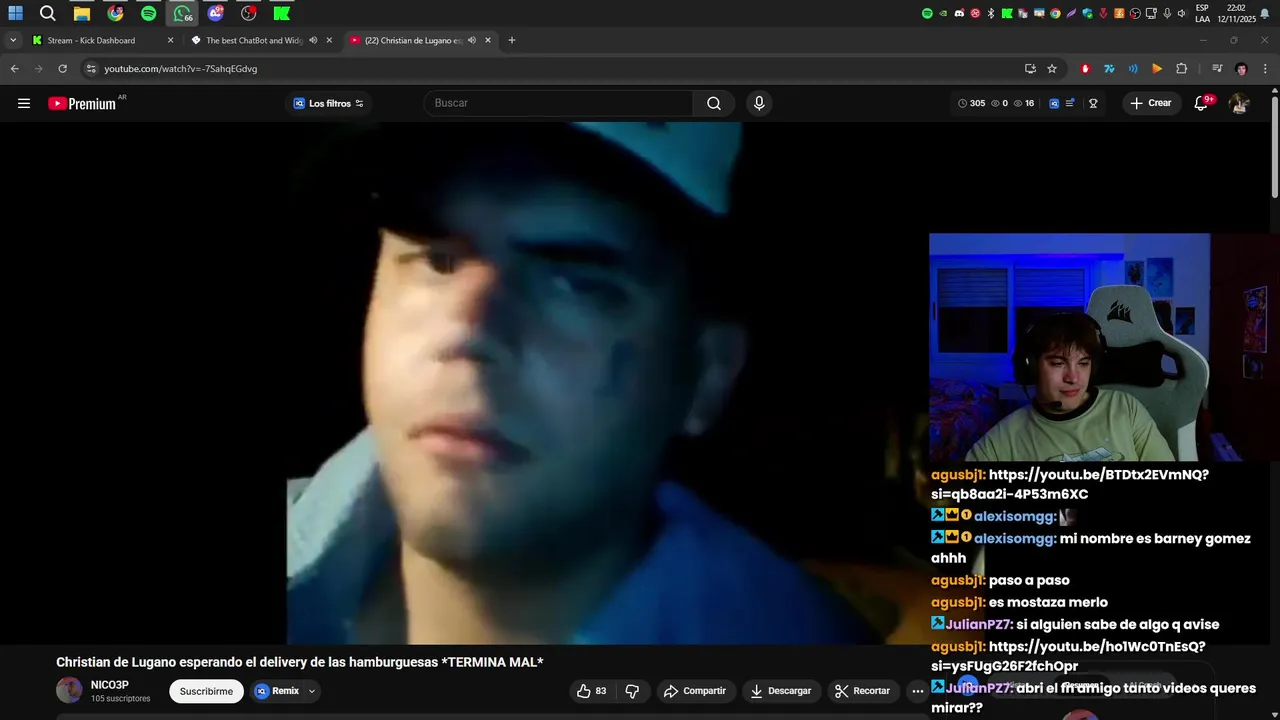1280x720 pixels.
Task: Focus the Buscar search field
Action: pos(558,103)
